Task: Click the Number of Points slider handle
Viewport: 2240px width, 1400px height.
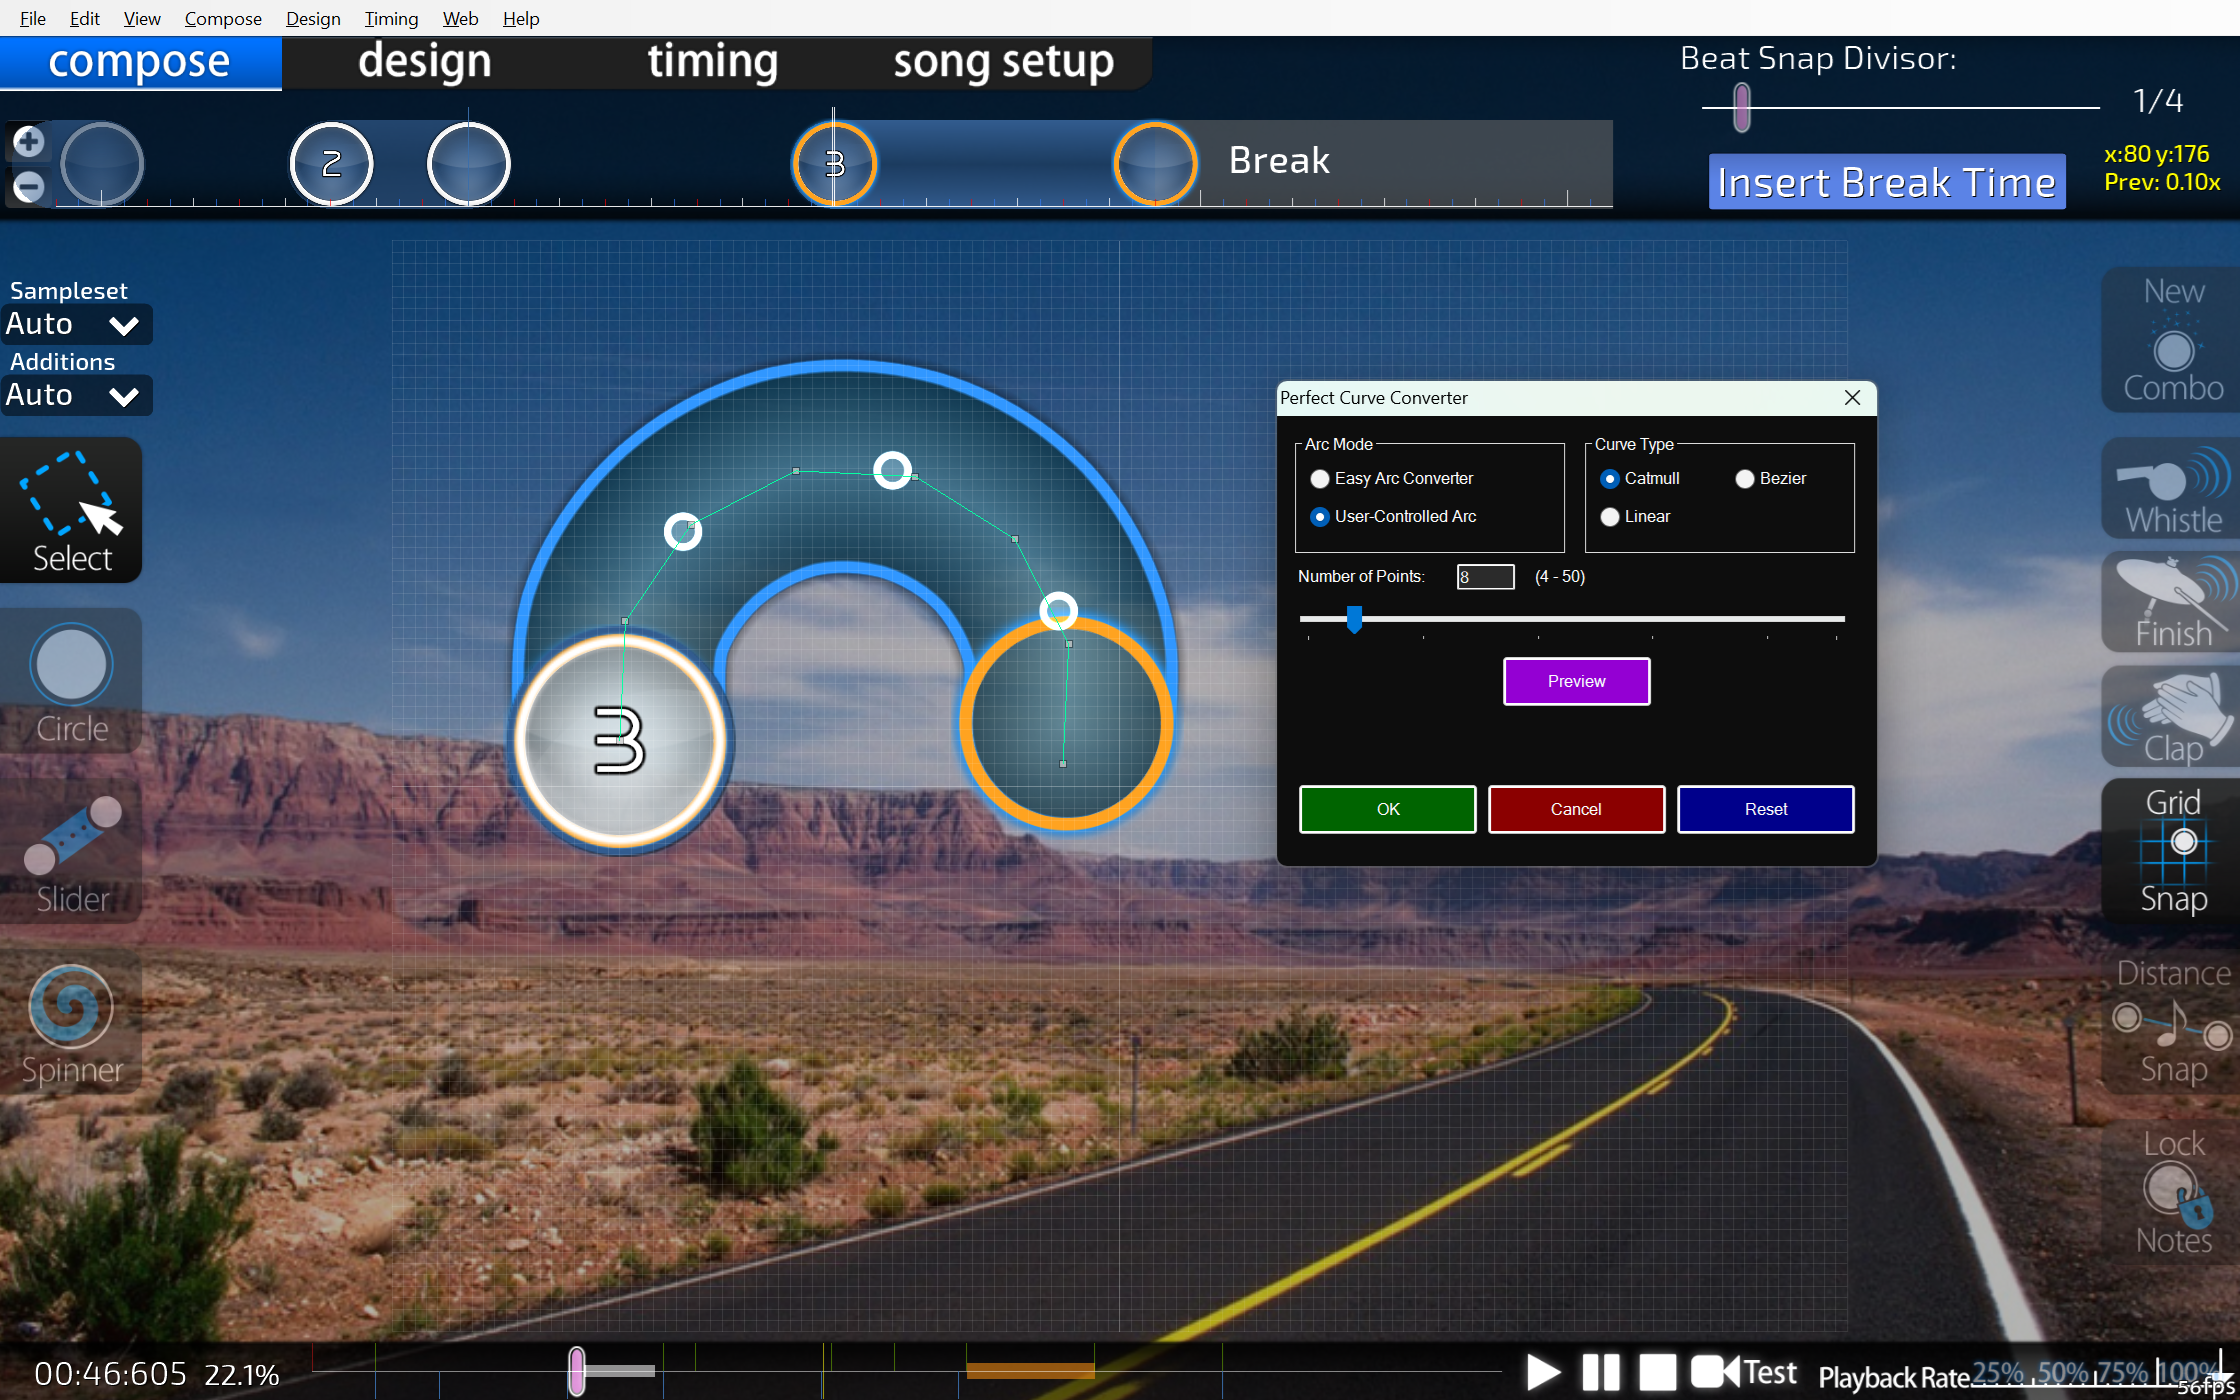Action: (x=1354, y=619)
